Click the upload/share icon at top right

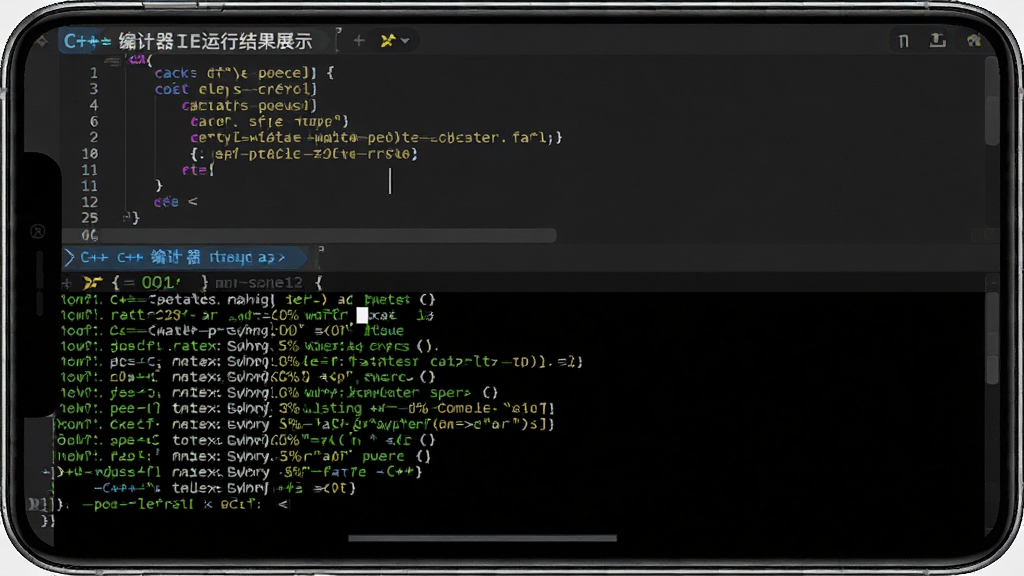point(938,40)
